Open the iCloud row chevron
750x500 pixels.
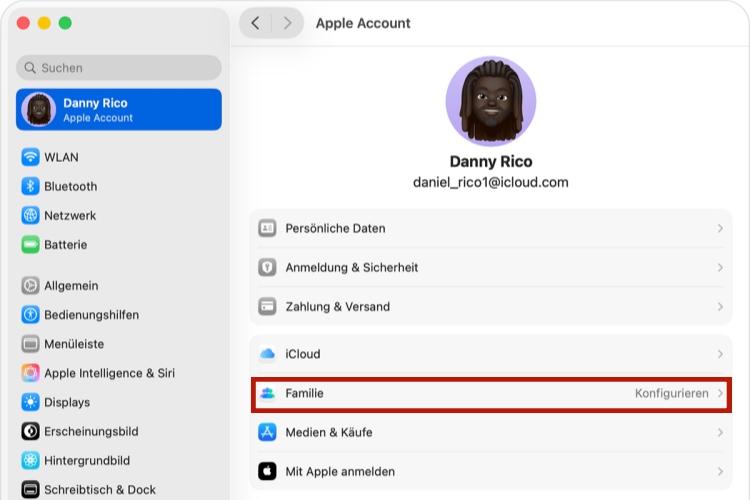[720, 354]
